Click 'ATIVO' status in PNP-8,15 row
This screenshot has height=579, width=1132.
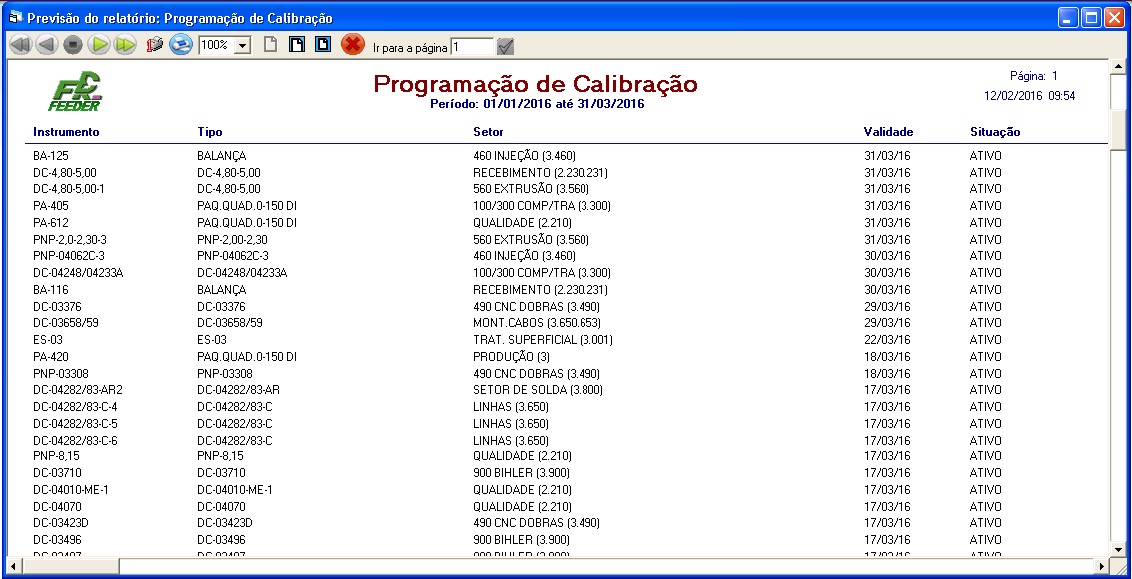tap(985, 456)
